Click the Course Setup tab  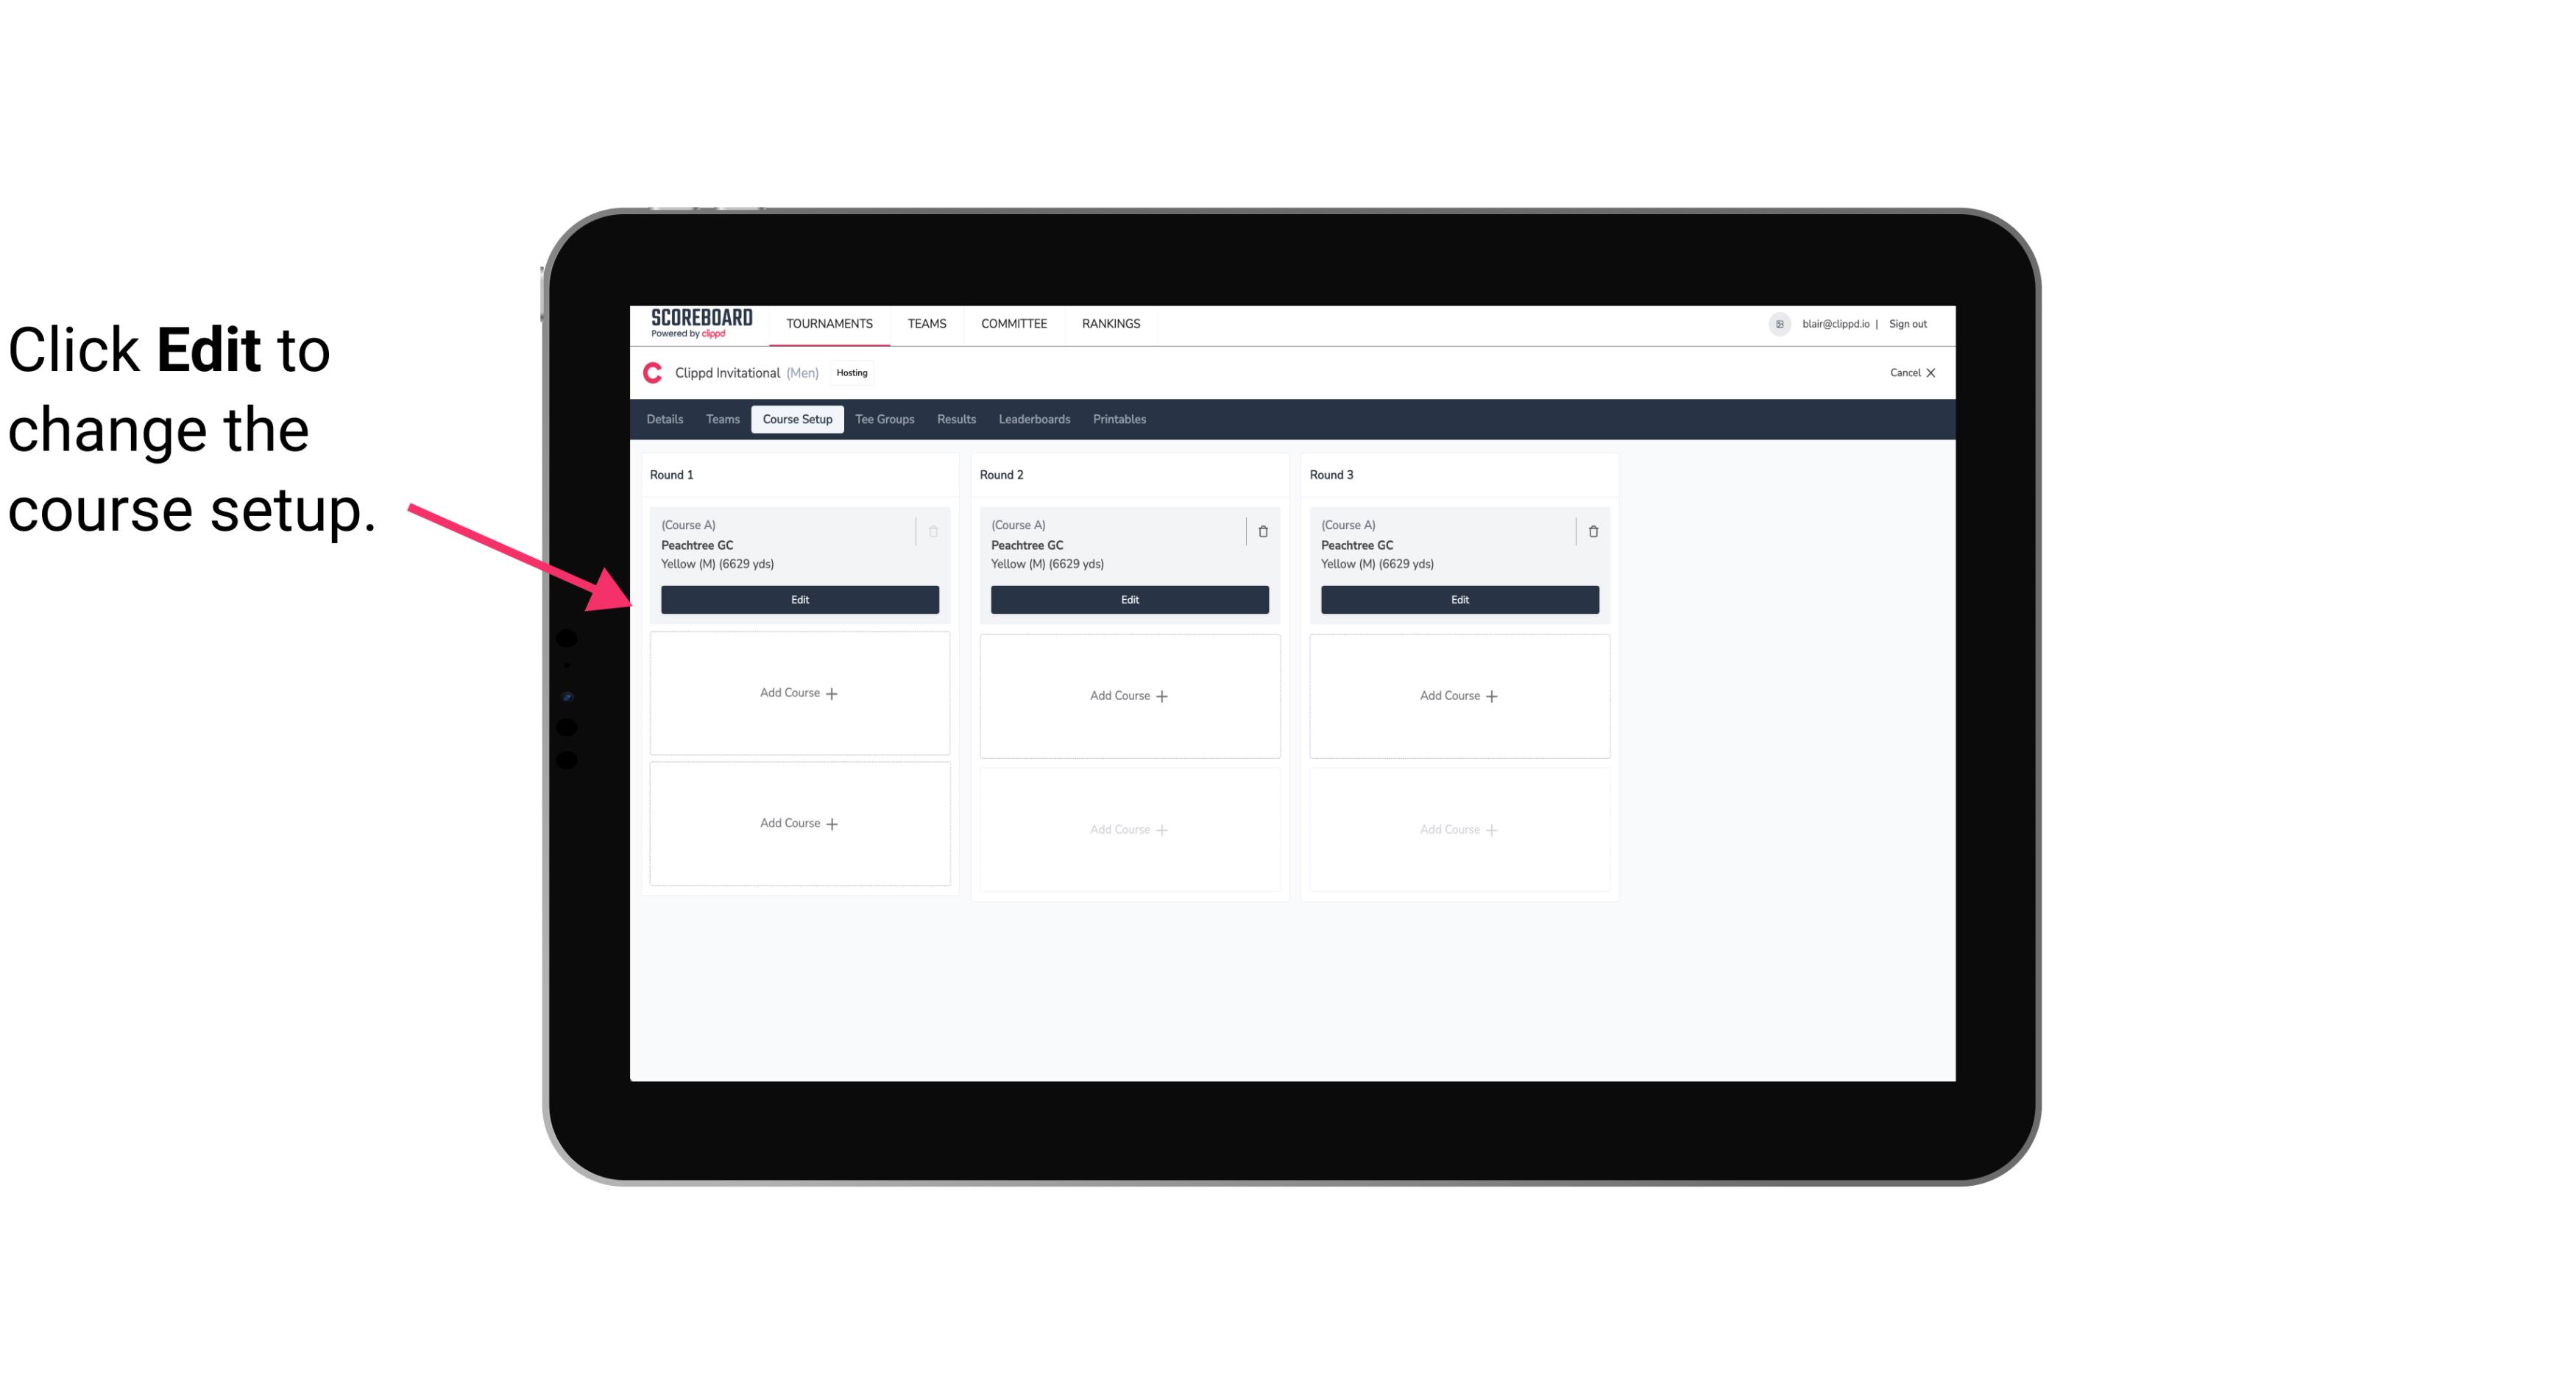pyautogui.click(x=796, y=418)
